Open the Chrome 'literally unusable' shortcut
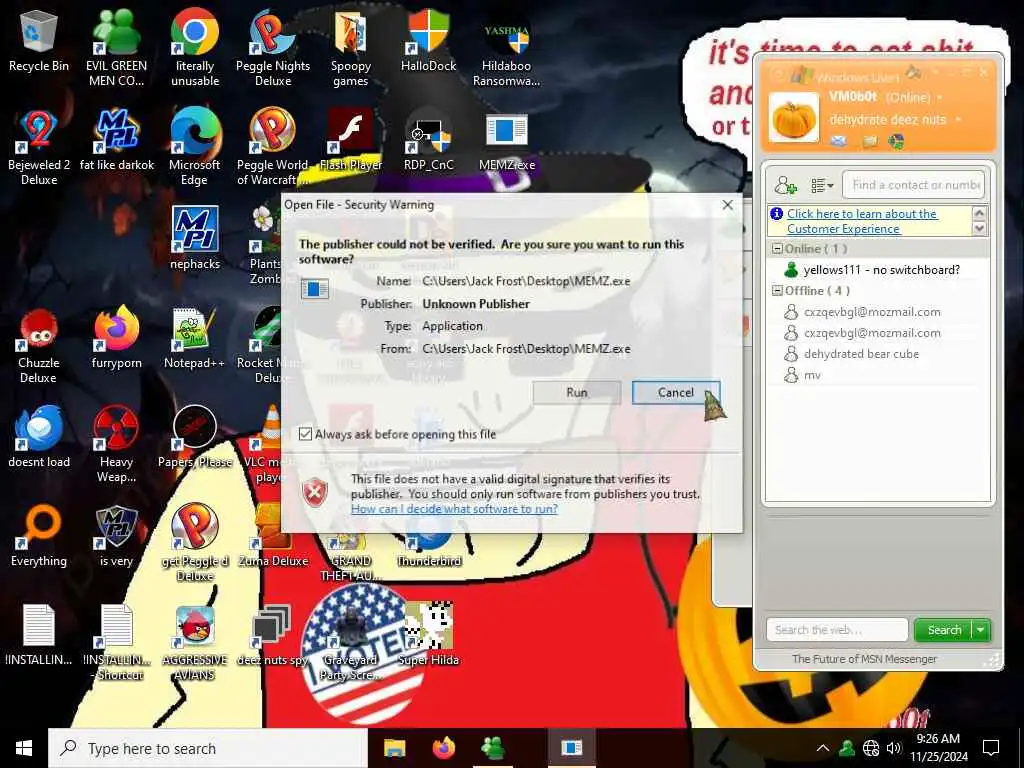1024x768 pixels. 195,47
